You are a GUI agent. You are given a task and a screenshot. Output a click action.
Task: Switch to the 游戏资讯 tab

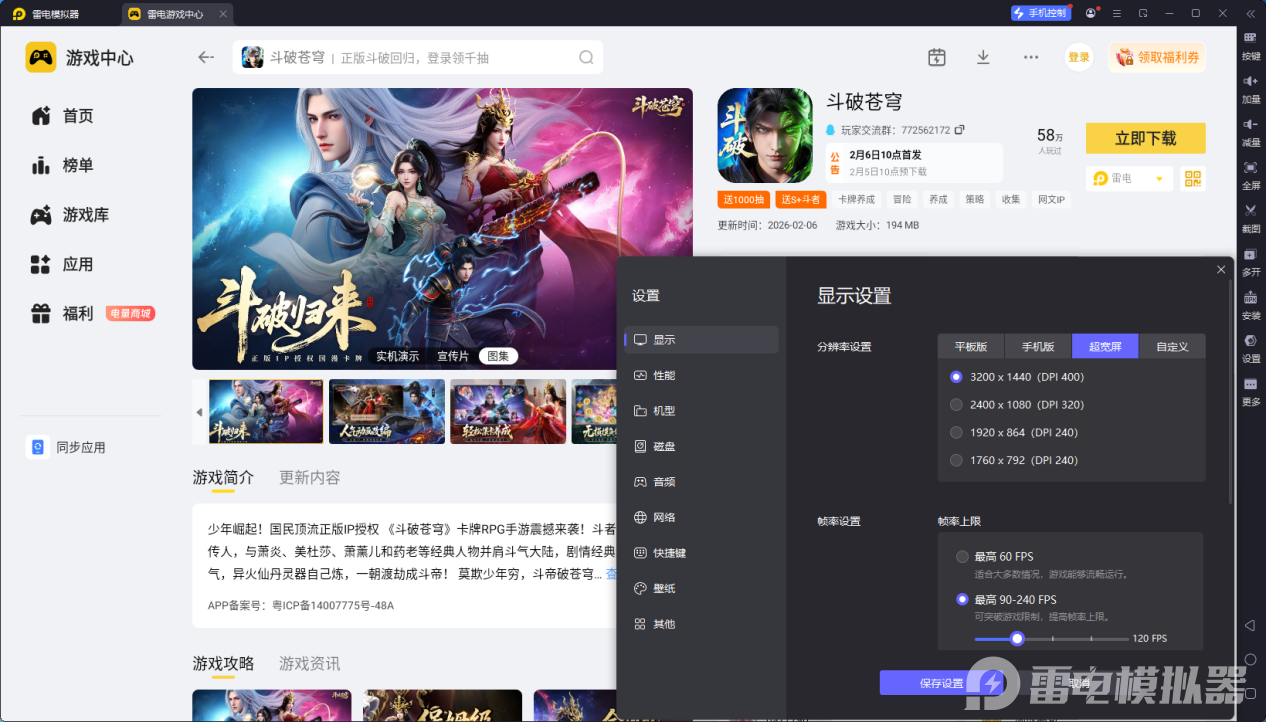(x=309, y=663)
